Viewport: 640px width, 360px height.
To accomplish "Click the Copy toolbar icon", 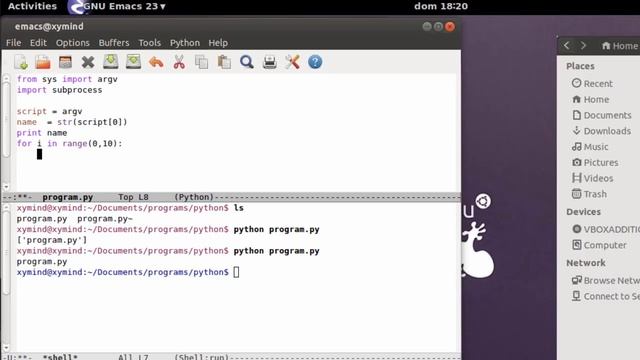I will tap(202, 62).
